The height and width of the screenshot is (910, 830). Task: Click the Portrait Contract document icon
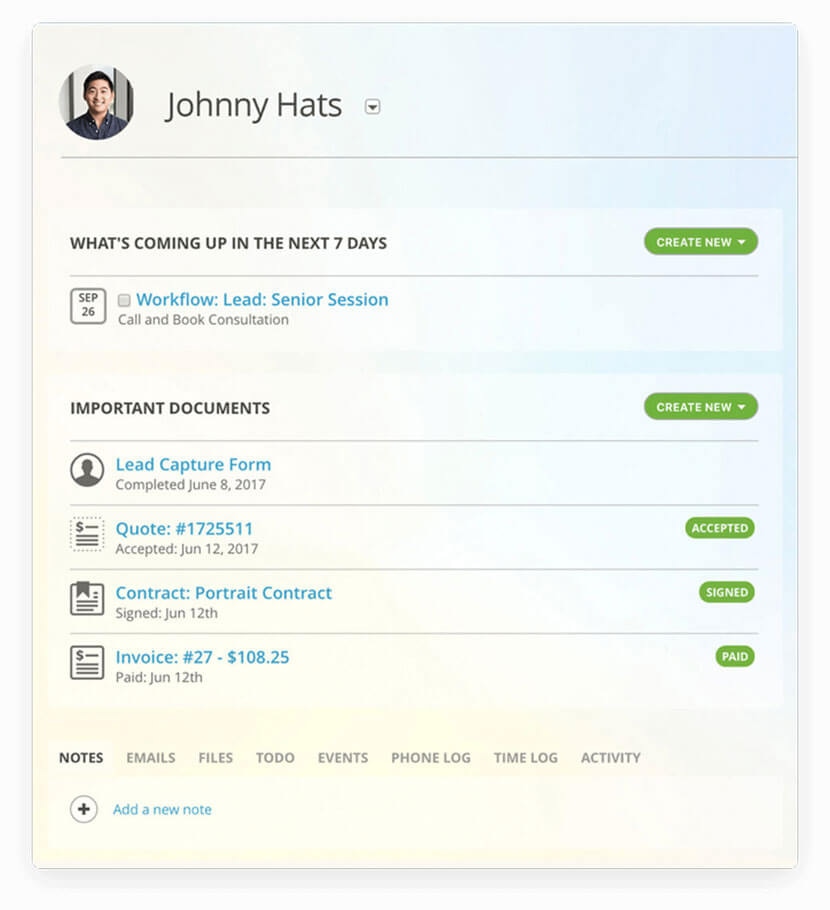tap(87, 598)
